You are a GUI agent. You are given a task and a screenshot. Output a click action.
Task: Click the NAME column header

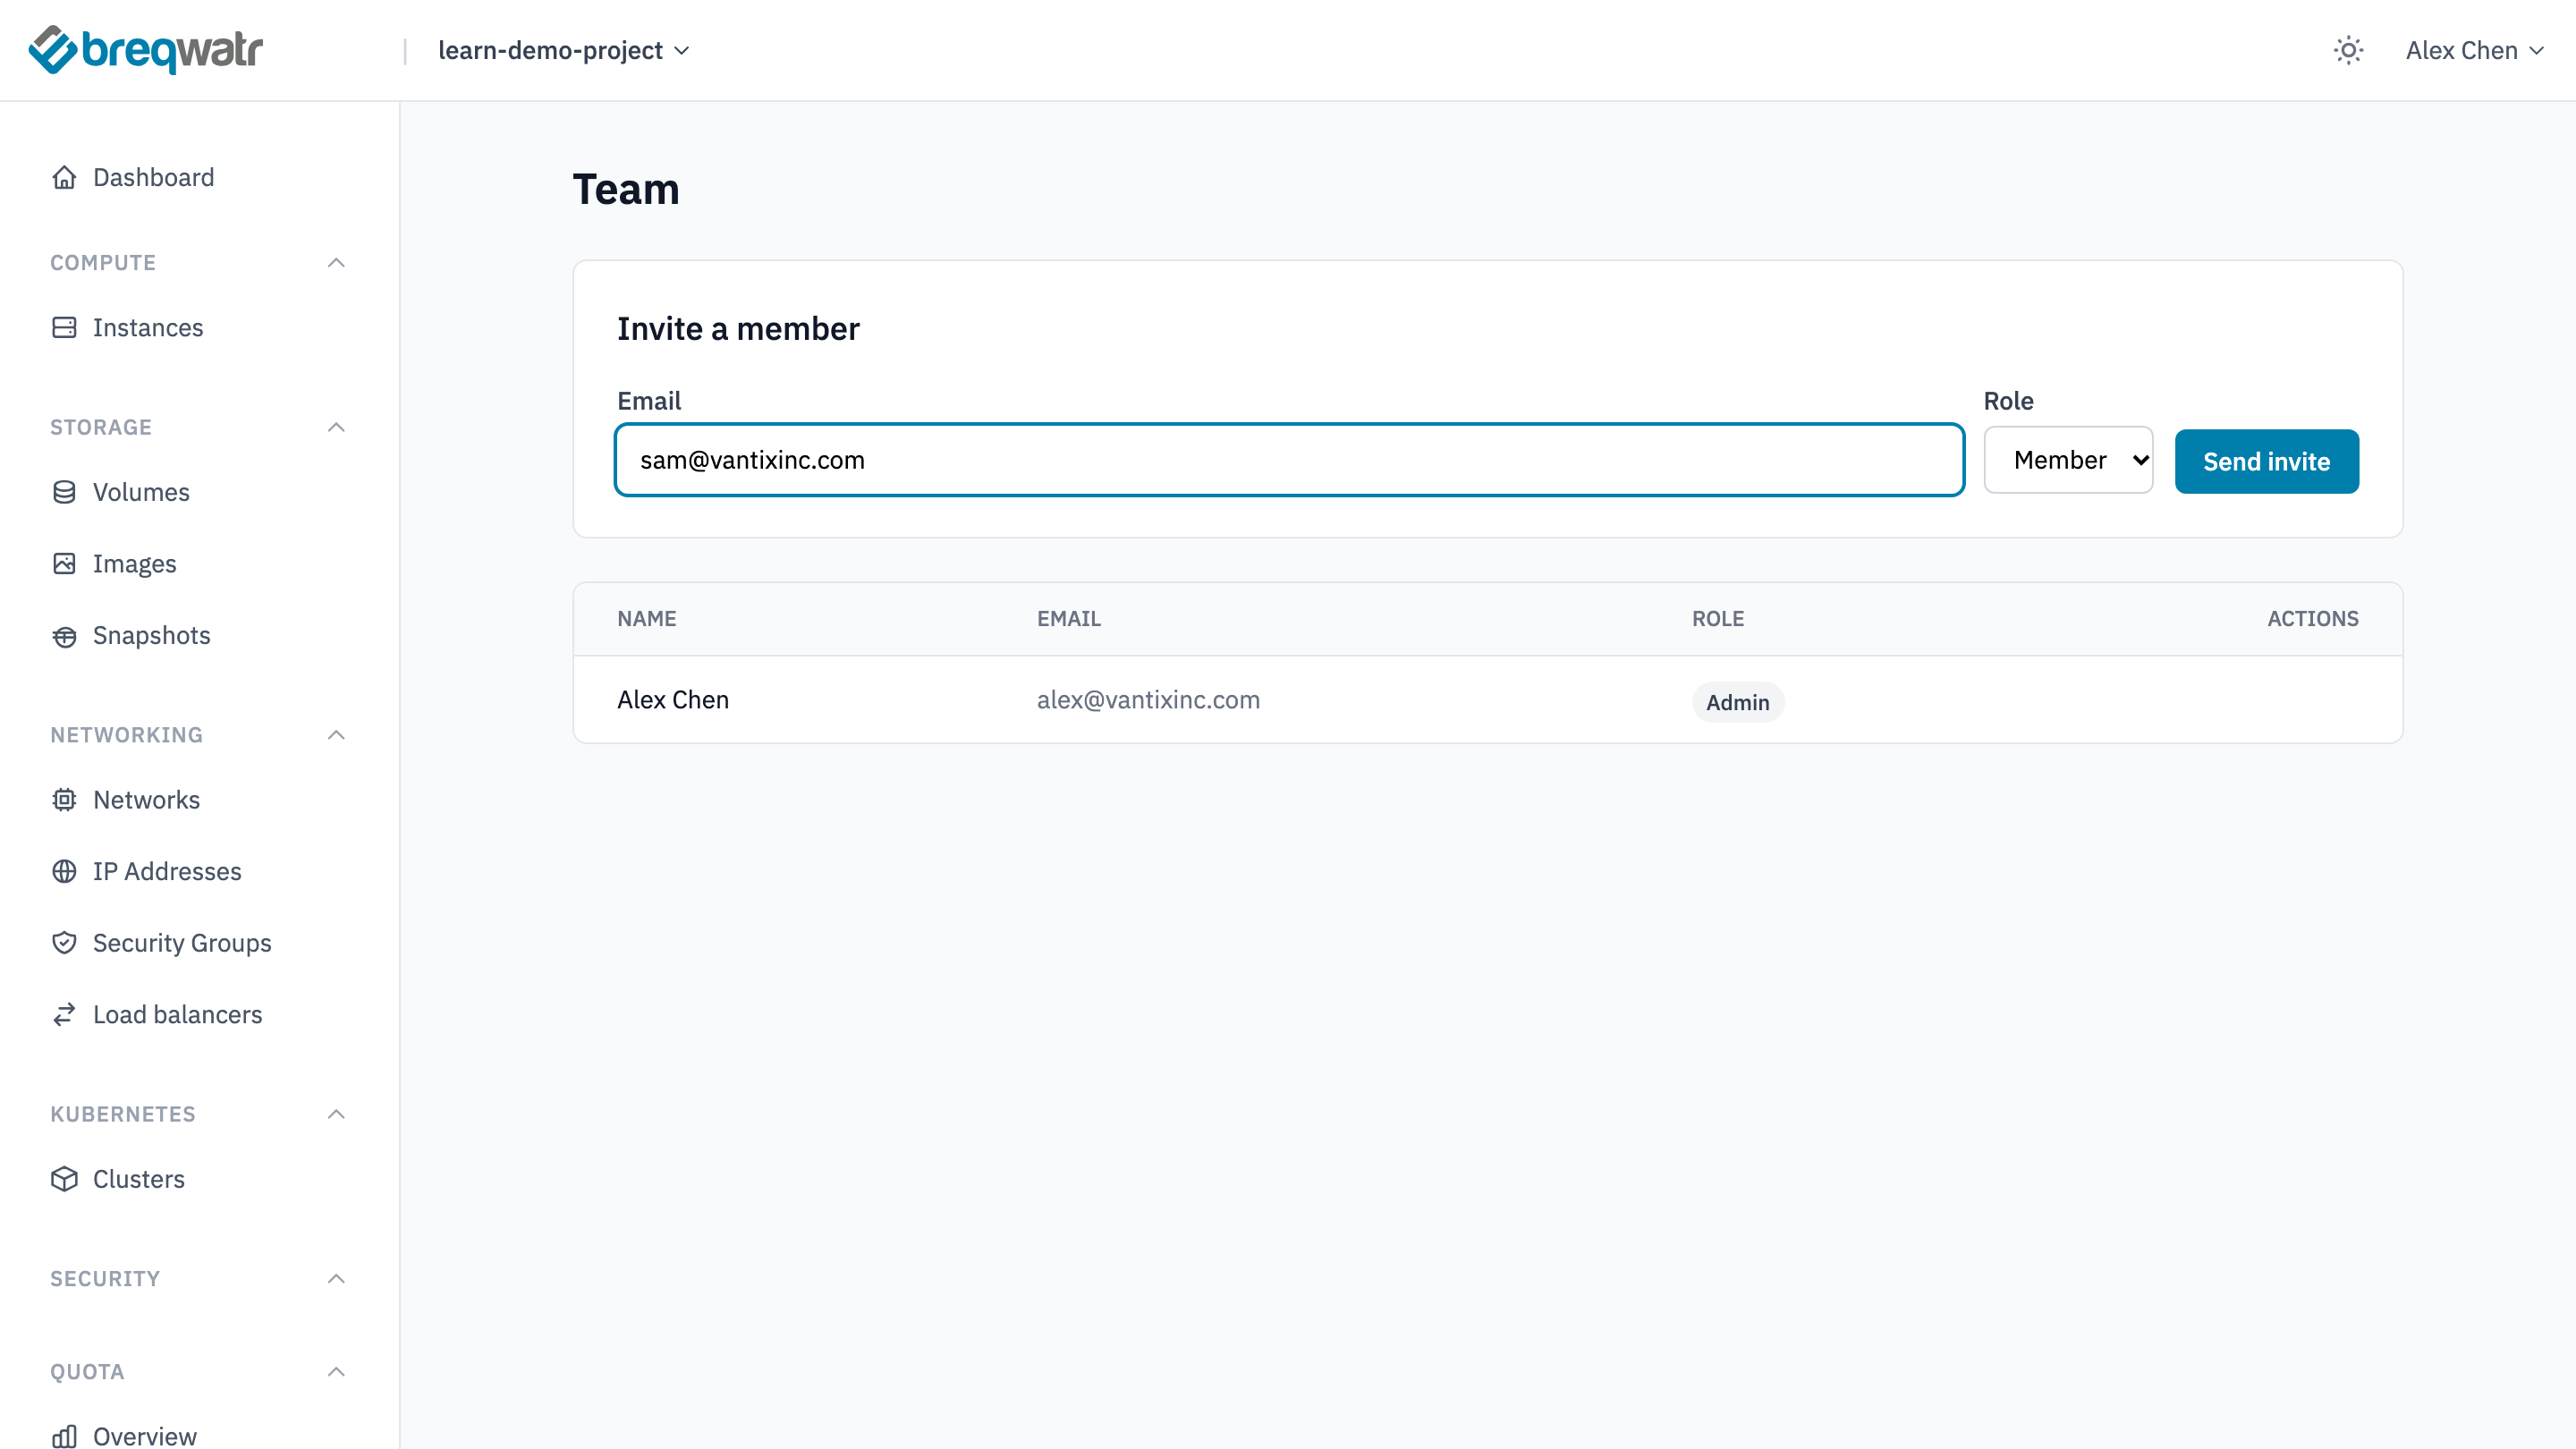coord(646,619)
